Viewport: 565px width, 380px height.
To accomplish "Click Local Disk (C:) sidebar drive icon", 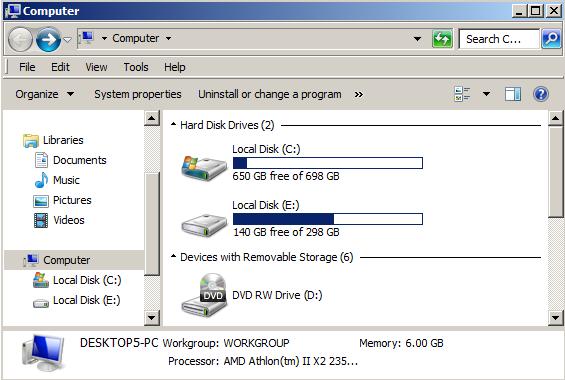I will (41, 280).
